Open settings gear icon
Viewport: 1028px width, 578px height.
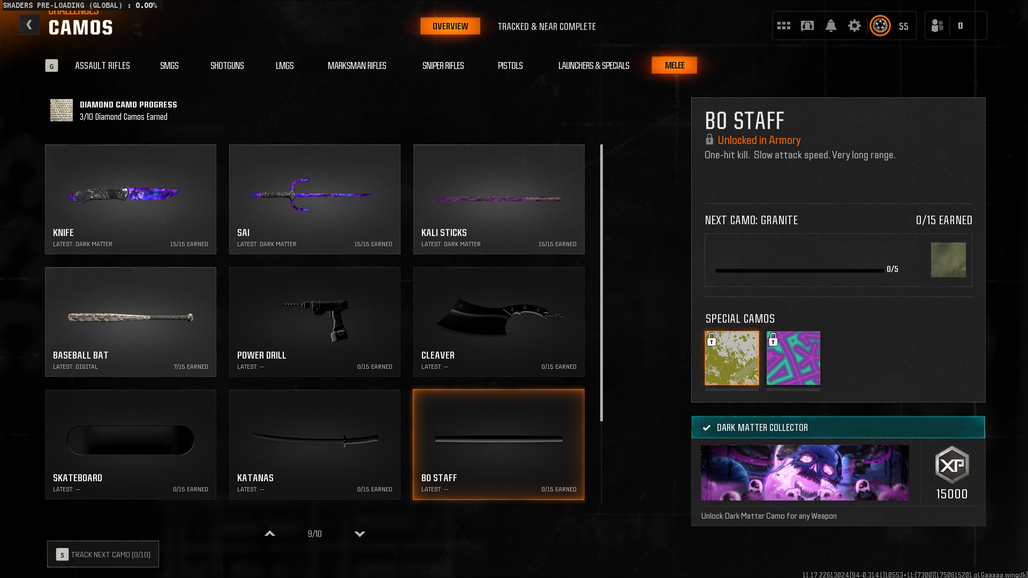(x=854, y=26)
